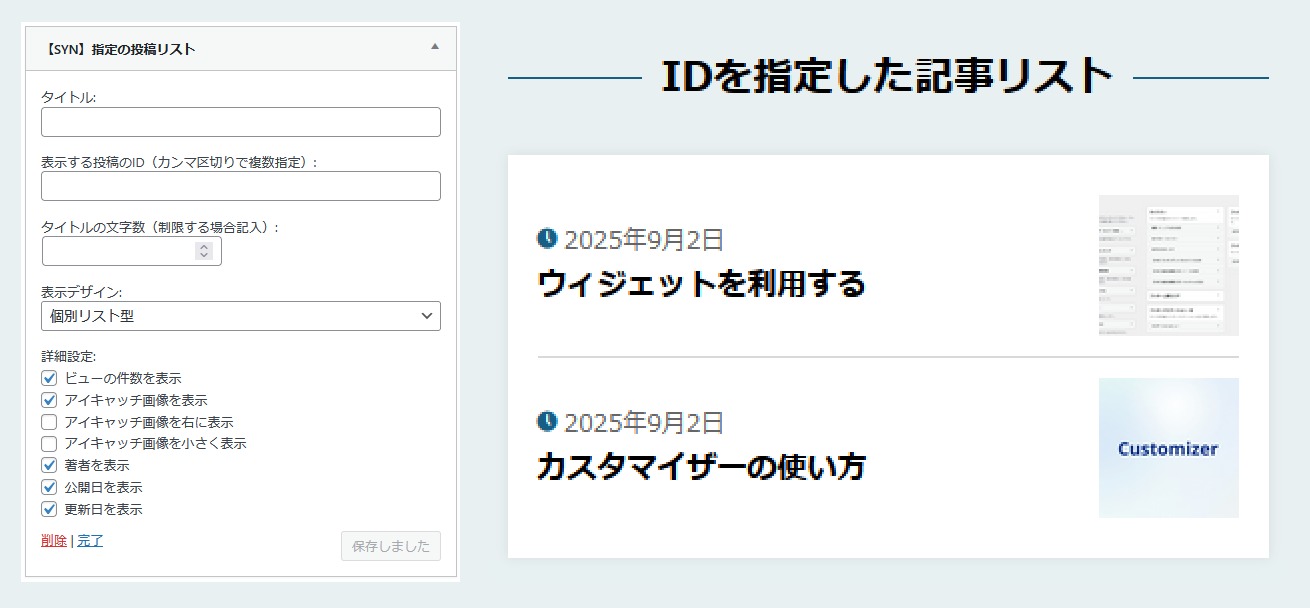Image resolution: width=1310 pixels, height=608 pixels.
Task: Toggle 更新日を表示 checkbox off
Action: 48,508
